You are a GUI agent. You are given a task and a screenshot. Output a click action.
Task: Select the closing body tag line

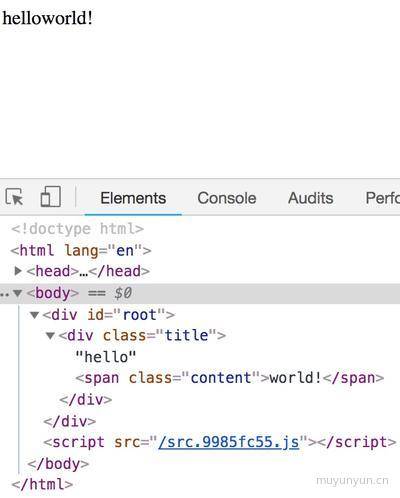[x=58, y=464]
